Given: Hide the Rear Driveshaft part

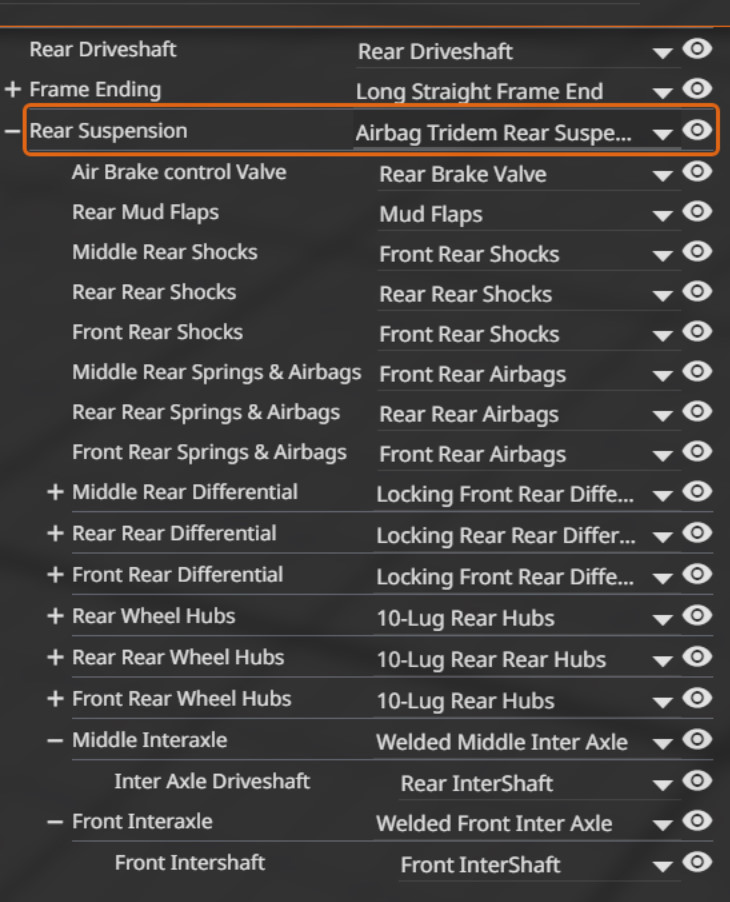Looking at the screenshot, I should coord(696,49).
